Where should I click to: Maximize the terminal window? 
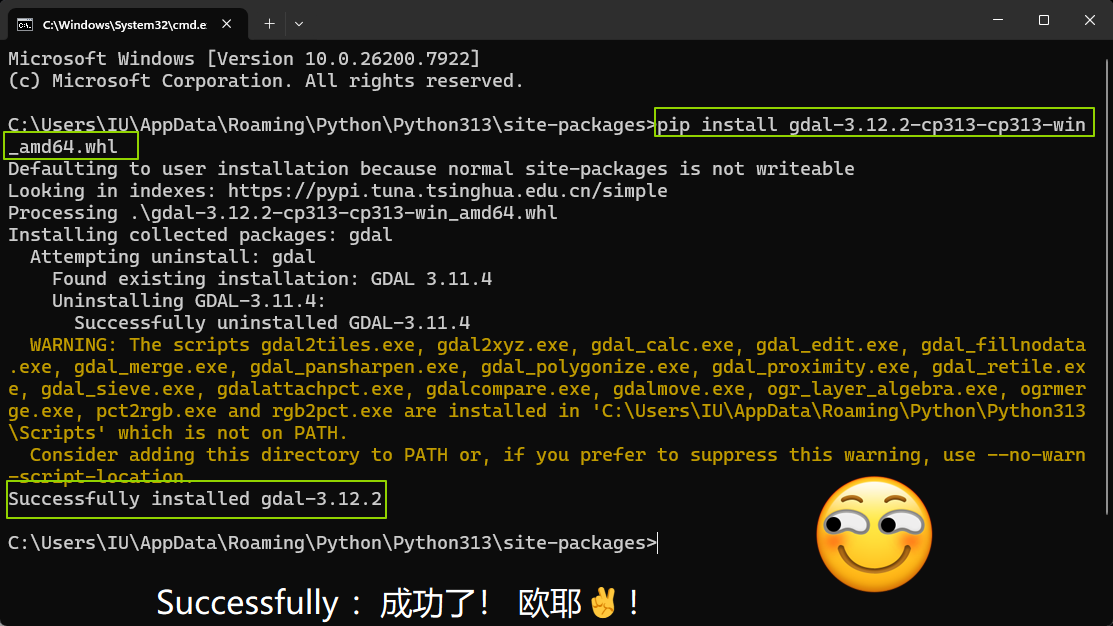point(1043,20)
